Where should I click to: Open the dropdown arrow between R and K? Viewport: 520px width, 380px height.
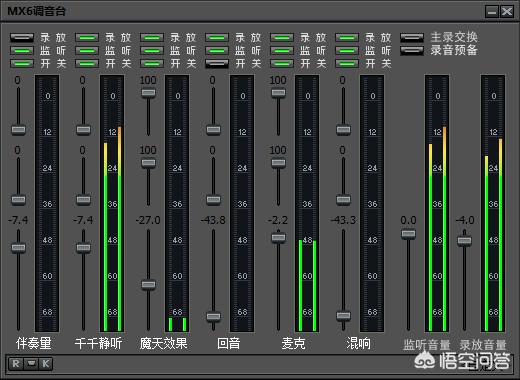31,364
